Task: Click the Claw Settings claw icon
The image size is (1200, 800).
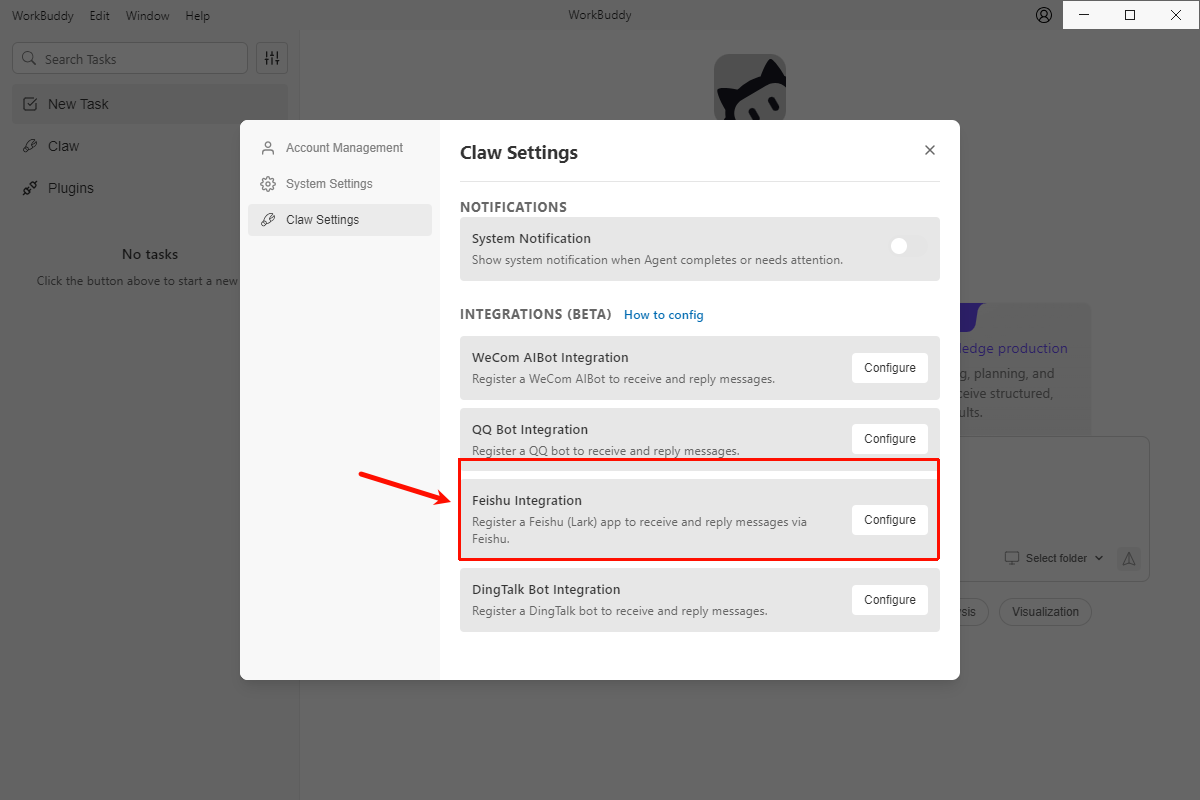Action: point(268,220)
